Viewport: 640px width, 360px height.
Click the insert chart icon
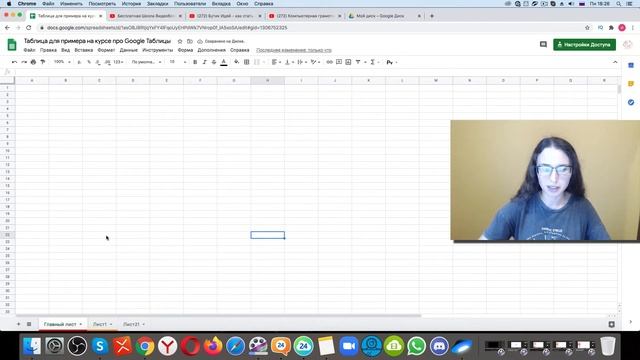pos(348,62)
